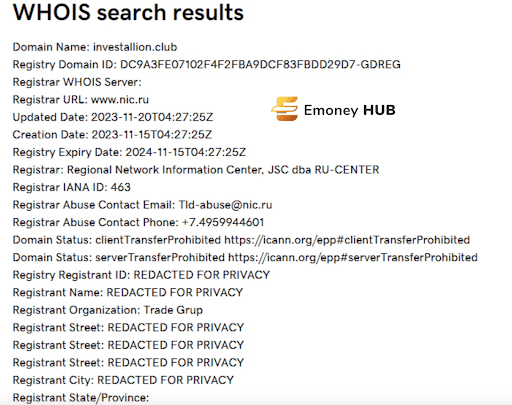Open the www.nic.ru registrar URL

point(120,100)
